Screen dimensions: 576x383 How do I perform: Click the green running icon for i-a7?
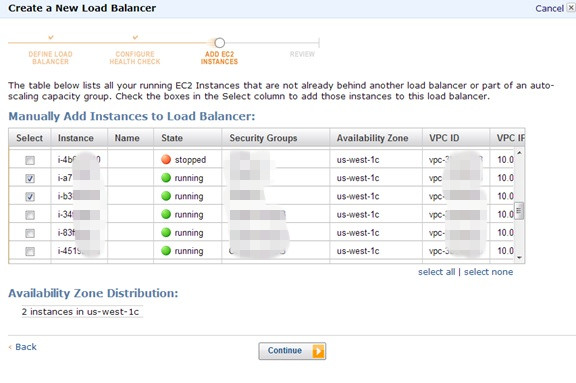[x=166, y=178]
